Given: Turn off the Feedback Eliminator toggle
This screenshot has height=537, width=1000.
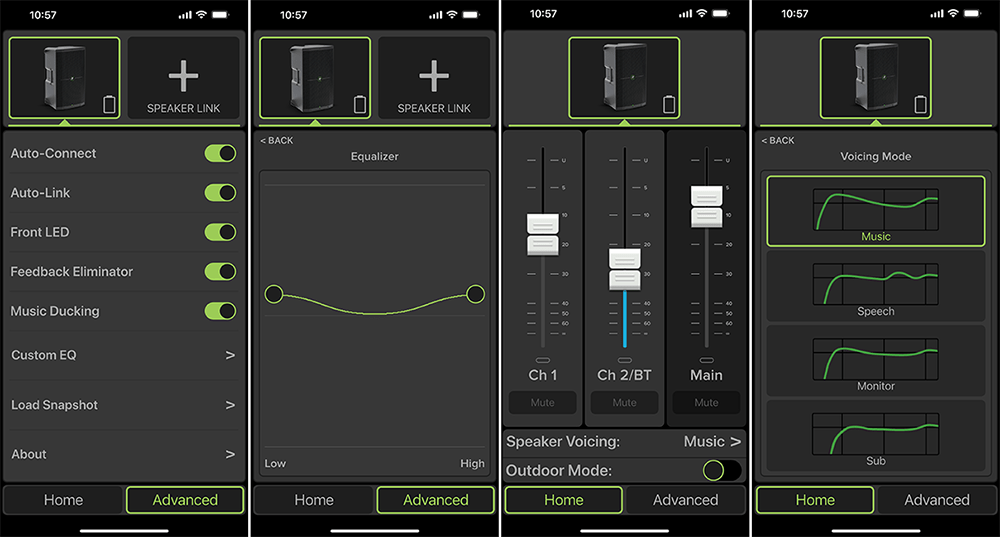Looking at the screenshot, I should click(x=220, y=271).
